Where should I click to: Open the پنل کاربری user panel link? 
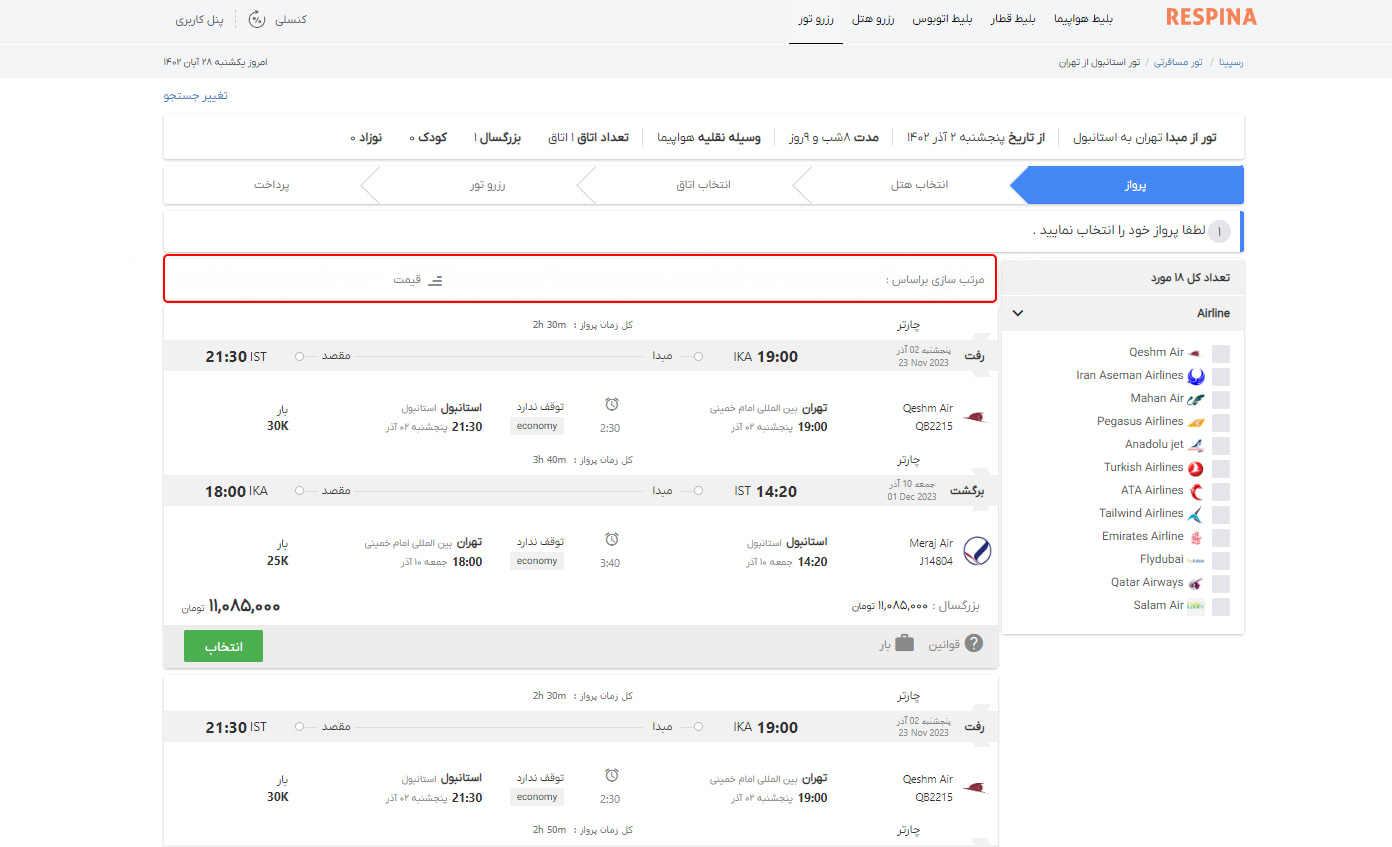pyautogui.click(x=199, y=19)
